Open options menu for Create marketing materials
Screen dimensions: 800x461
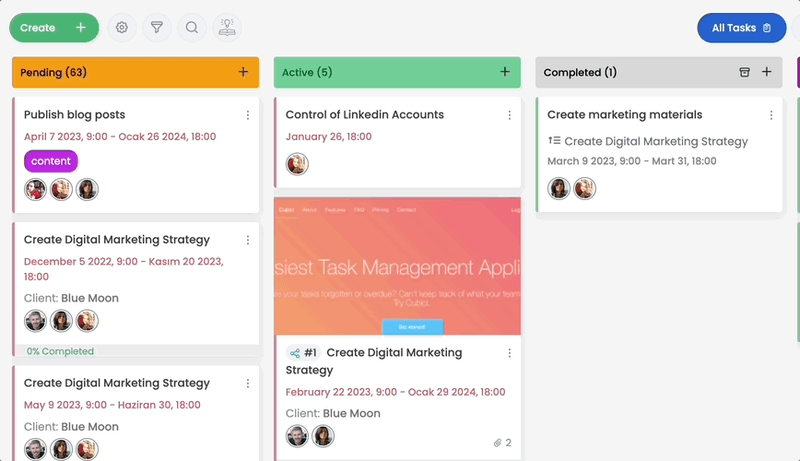point(771,115)
